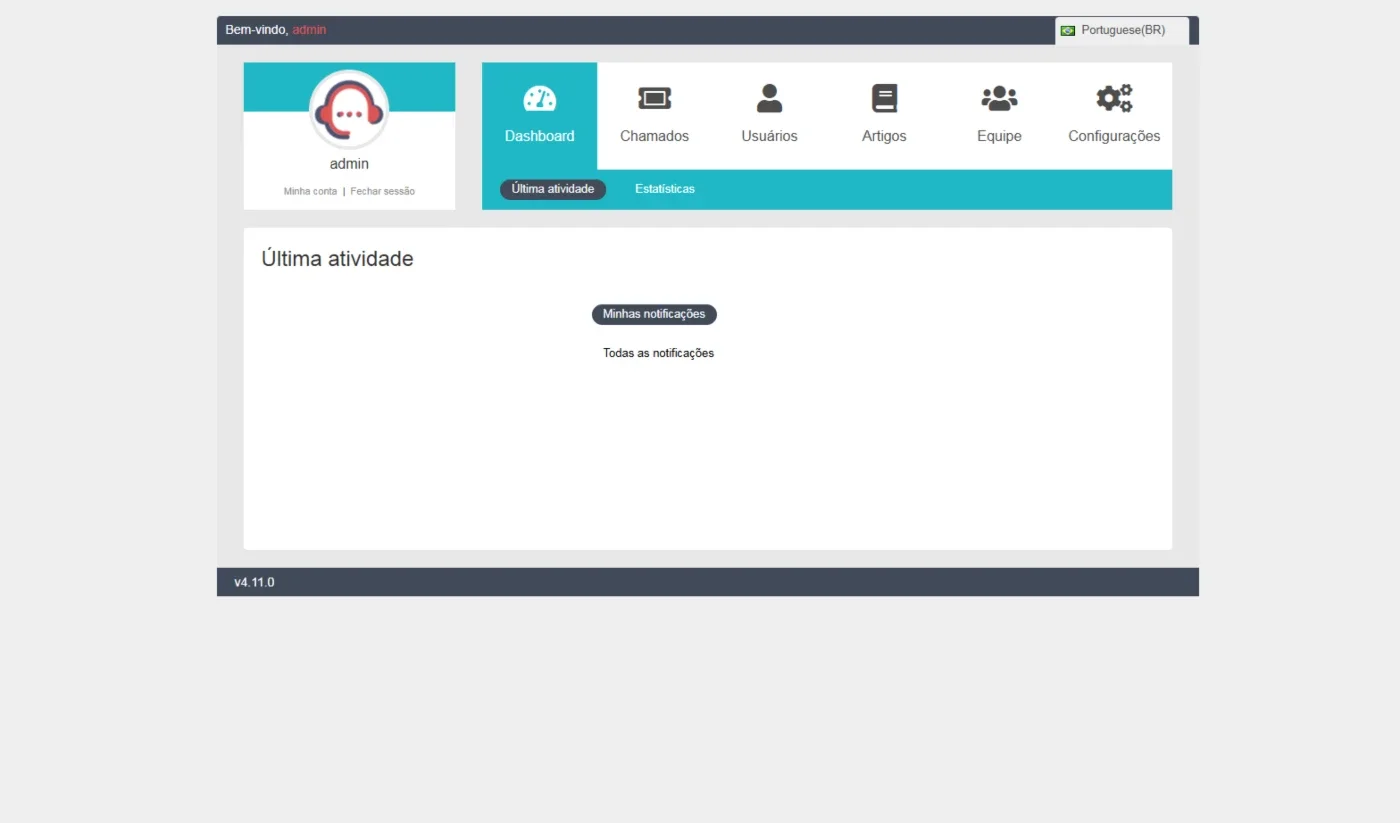
Task: Switch to the Estatísticas sub-tab
Action: coord(665,189)
